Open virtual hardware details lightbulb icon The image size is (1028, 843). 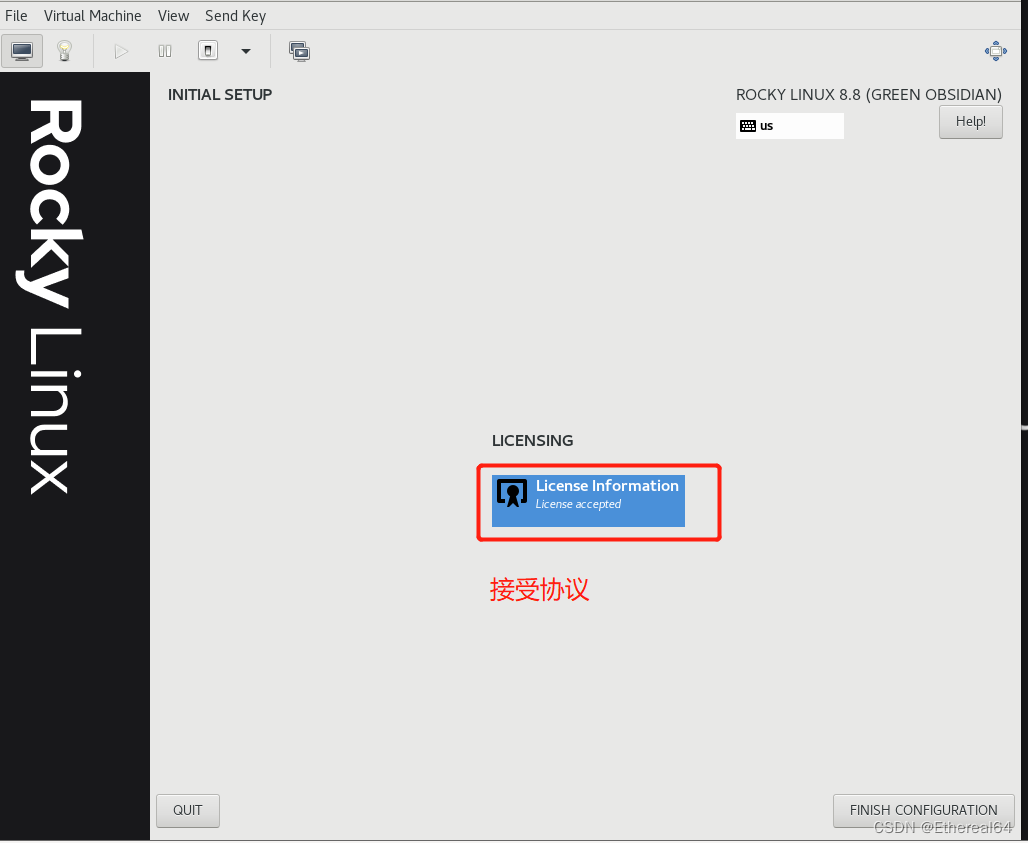coord(64,51)
